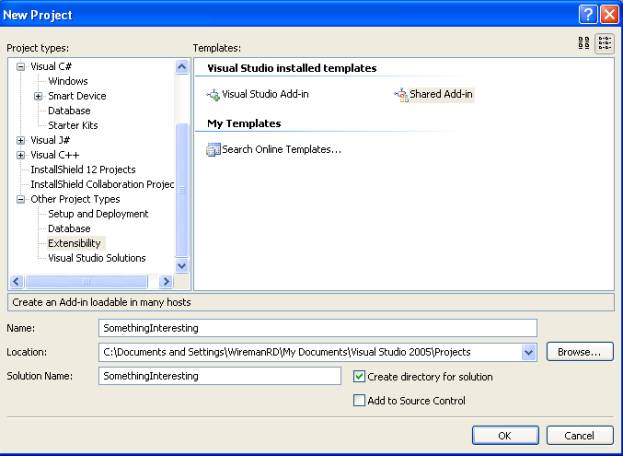623x456 pixels.
Task: Select the Visual C++ project type
Action: [x=55, y=155]
